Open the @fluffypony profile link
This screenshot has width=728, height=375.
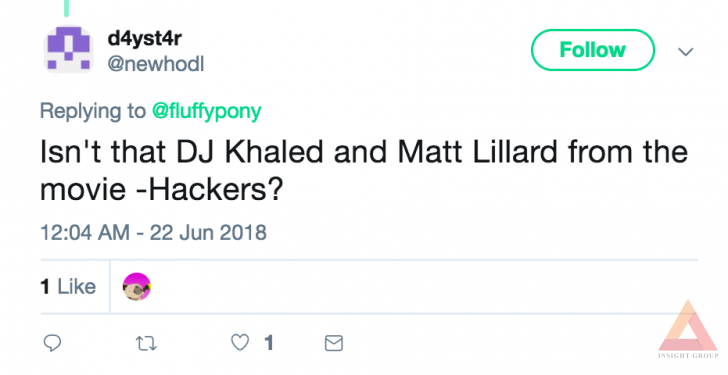pyautogui.click(x=207, y=111)
